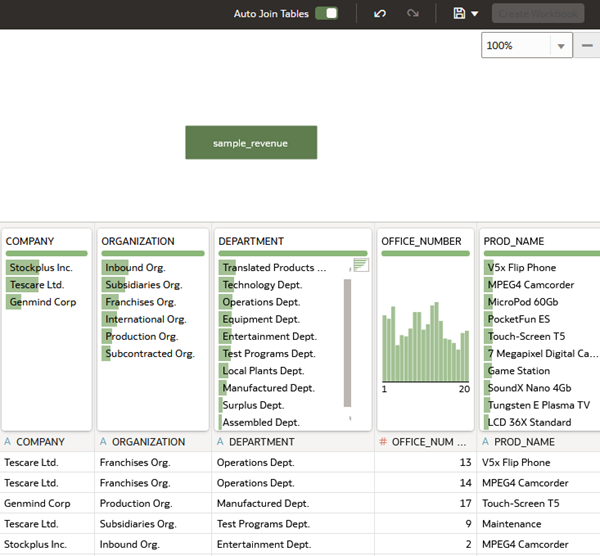Select the sample_revenue table node
The width and height of the screenshot is (600, 556).
pyautogui.click(x=251, y=143)
